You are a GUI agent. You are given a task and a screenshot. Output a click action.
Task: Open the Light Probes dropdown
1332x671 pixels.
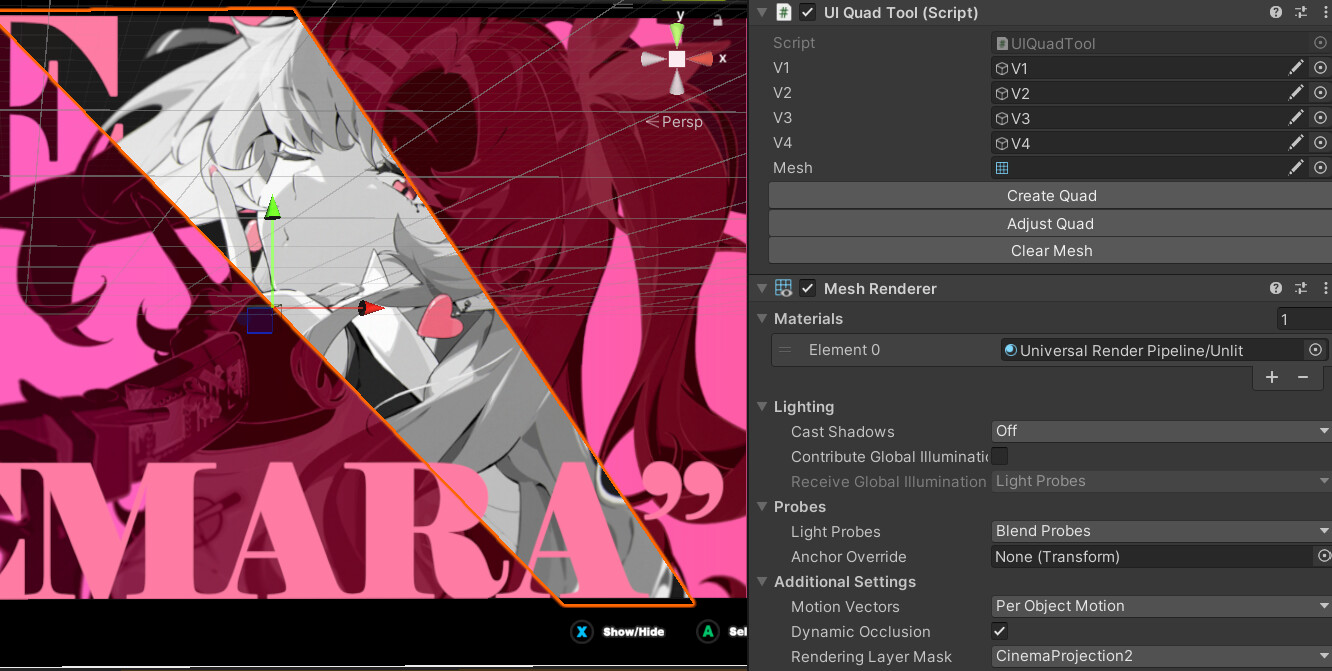point(1161,531)
